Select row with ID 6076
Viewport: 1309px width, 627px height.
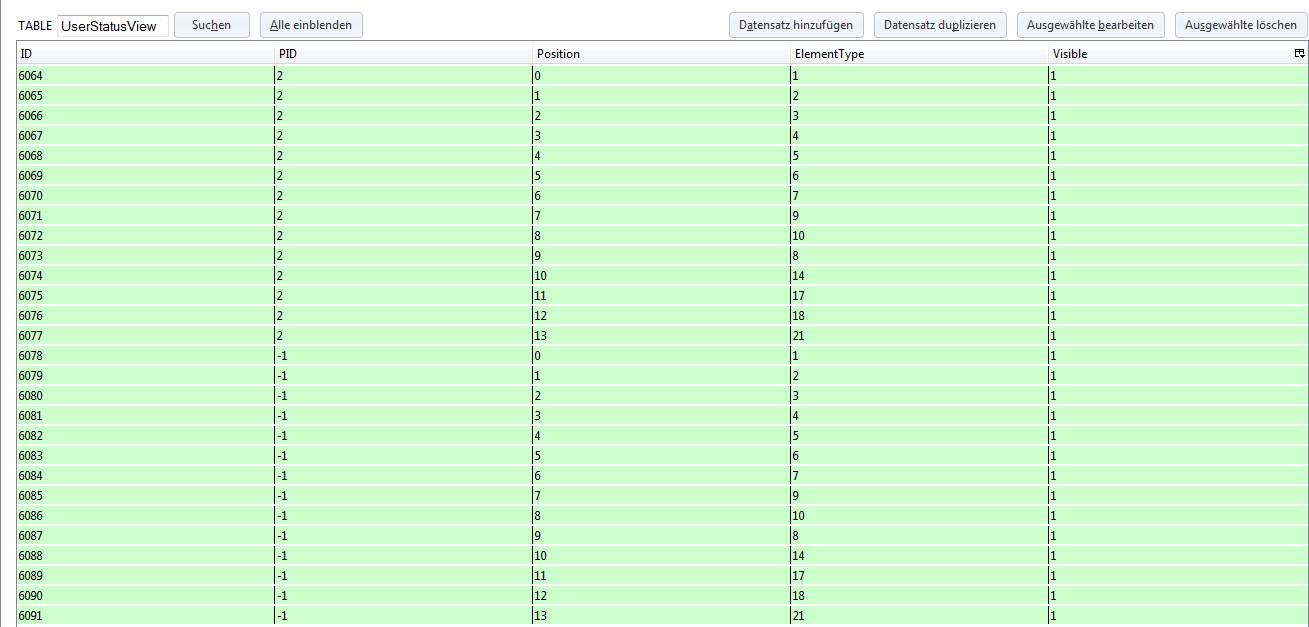[x=661, y=316]
